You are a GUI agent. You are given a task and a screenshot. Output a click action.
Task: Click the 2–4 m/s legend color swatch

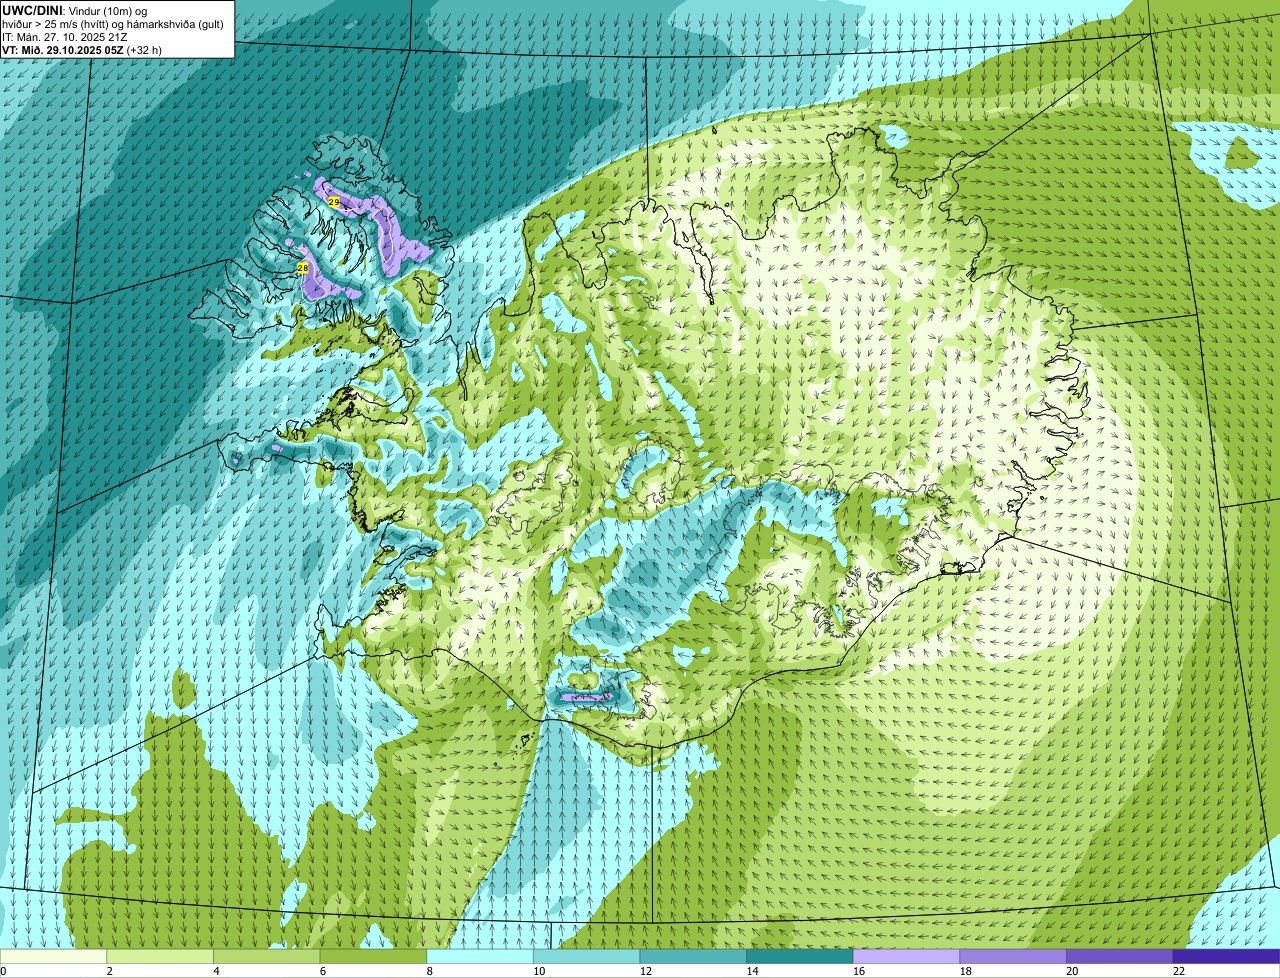point(160,956)
